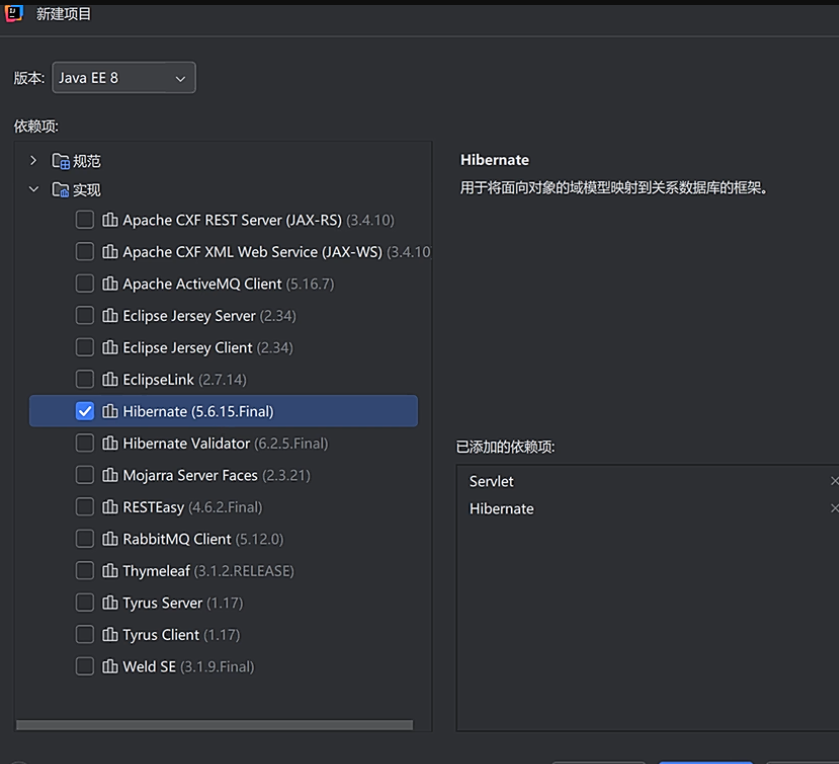Screen dimensions: 839x764
Task: Check Tyrus Server checkbox
Action: pyautogui.click(x=85, y=602)
